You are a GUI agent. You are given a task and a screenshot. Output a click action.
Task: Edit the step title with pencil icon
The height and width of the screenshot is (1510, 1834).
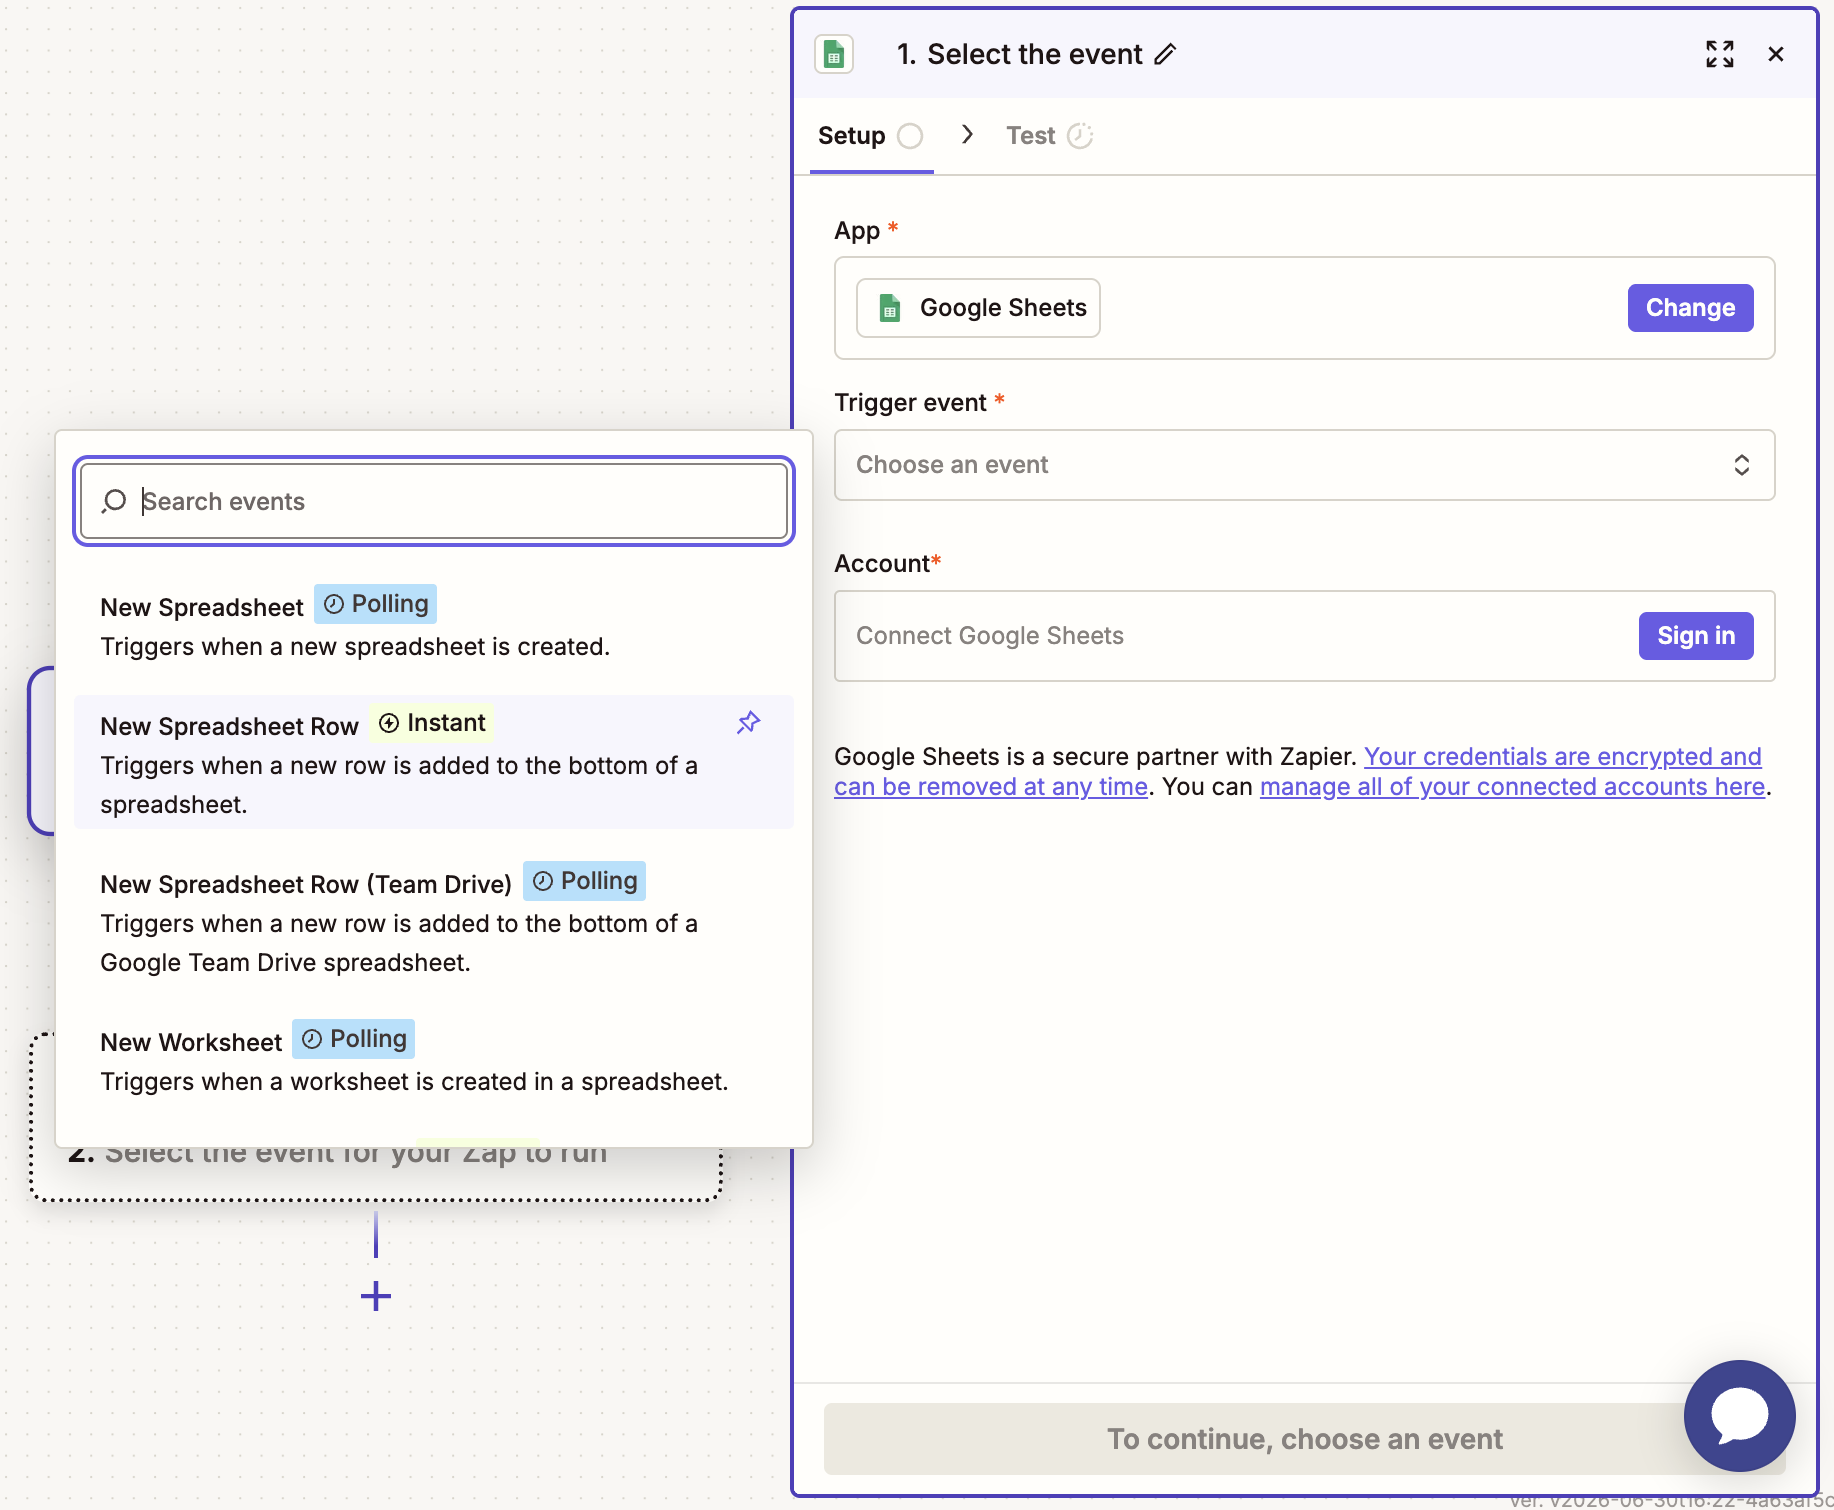(1165, 54)
